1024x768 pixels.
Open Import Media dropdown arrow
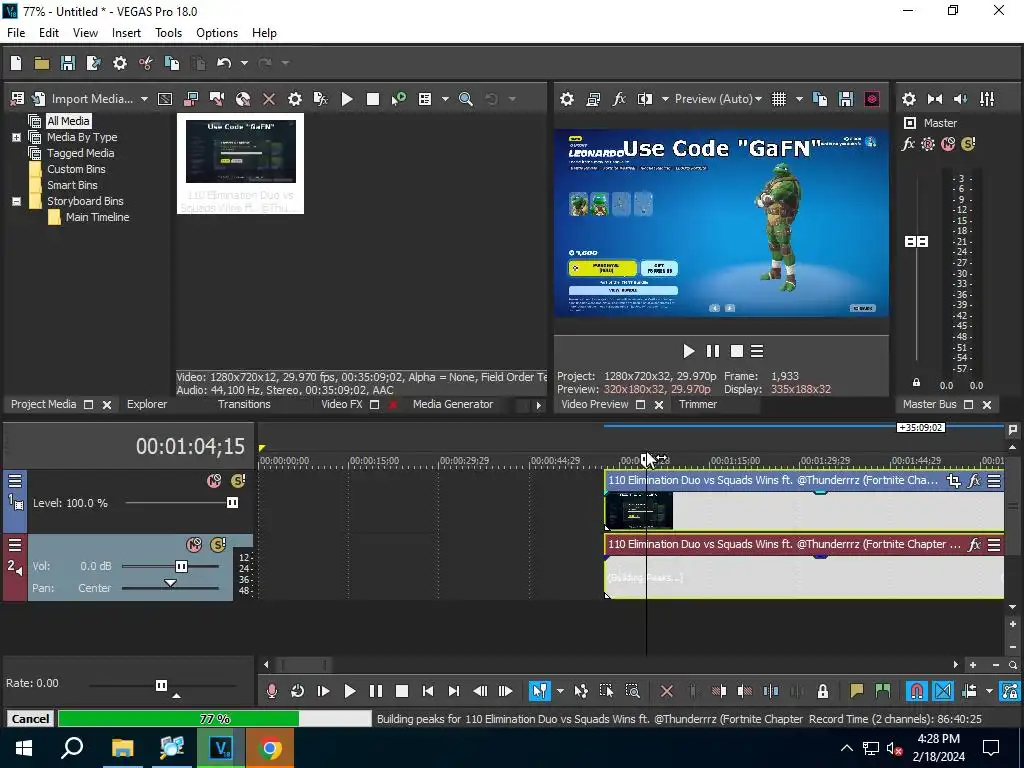coord(144,99)
